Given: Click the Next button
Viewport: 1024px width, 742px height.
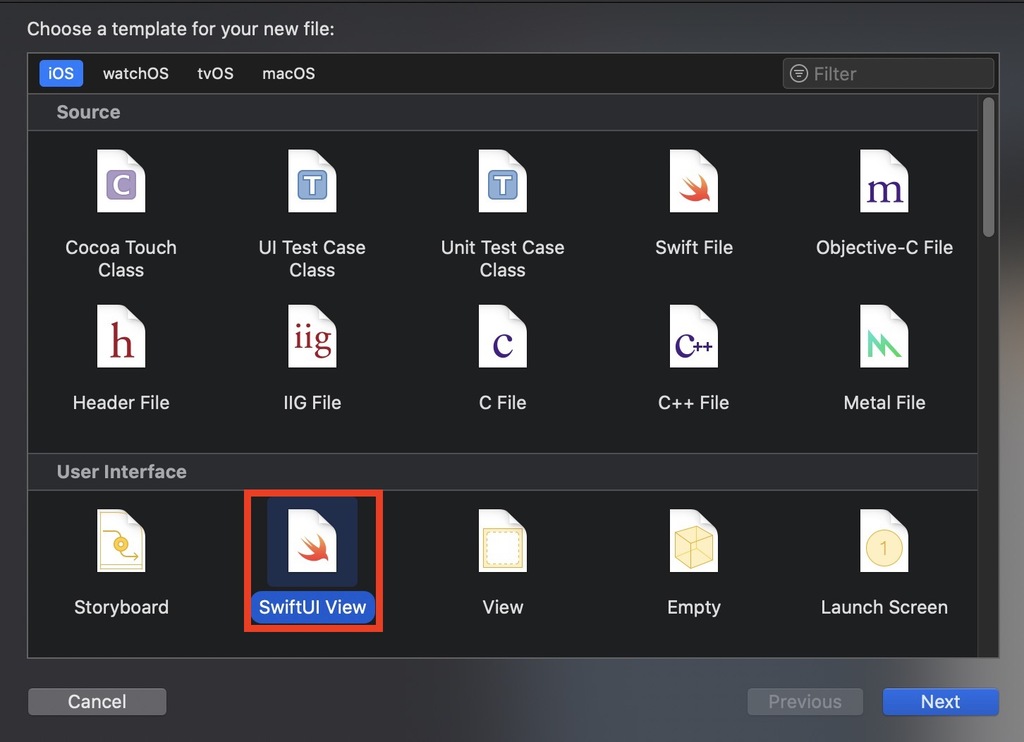Looking at the screenshot, I should click(940, 702).
